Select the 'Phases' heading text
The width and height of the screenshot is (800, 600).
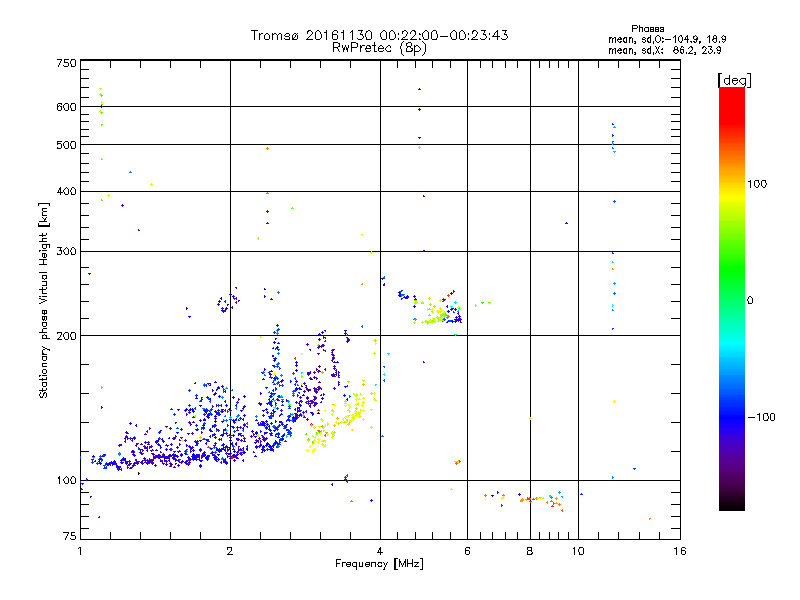647,29
